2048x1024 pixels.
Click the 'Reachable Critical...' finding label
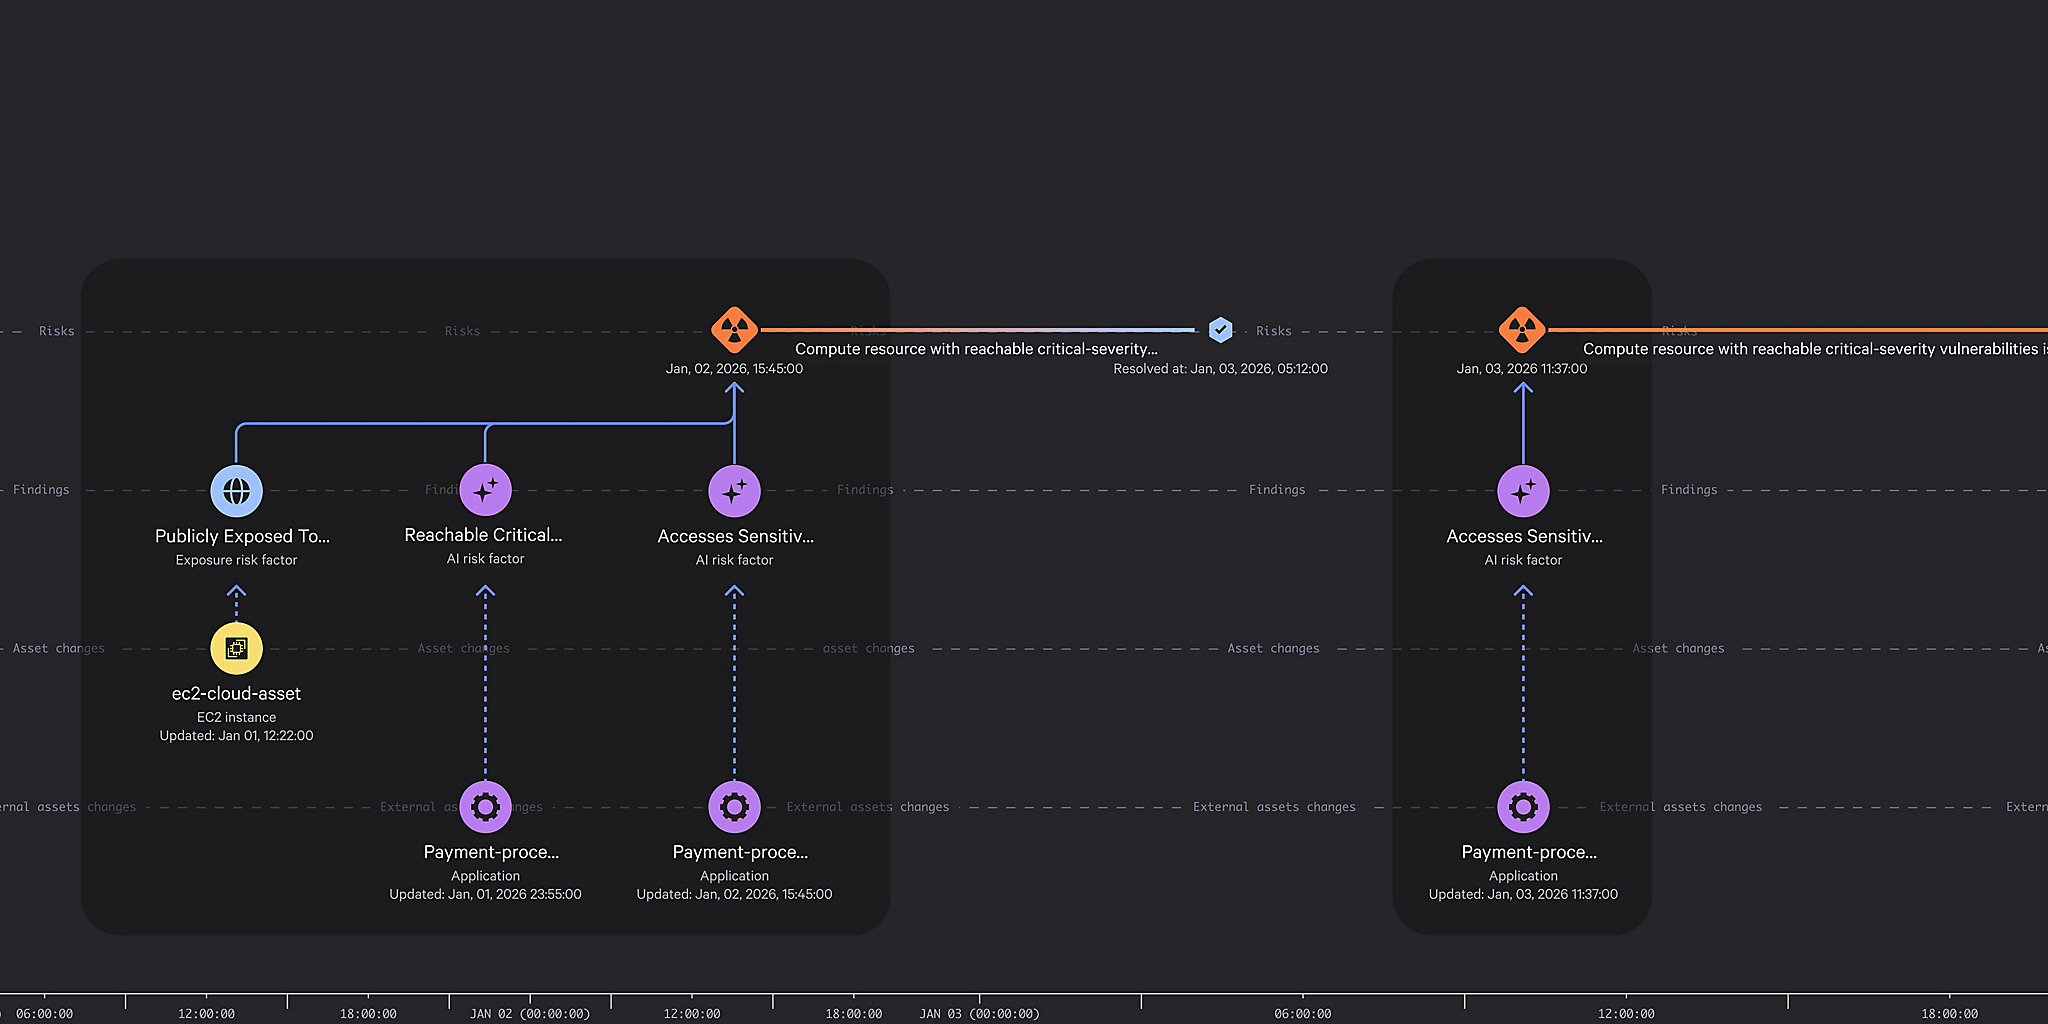click(483, 535)
